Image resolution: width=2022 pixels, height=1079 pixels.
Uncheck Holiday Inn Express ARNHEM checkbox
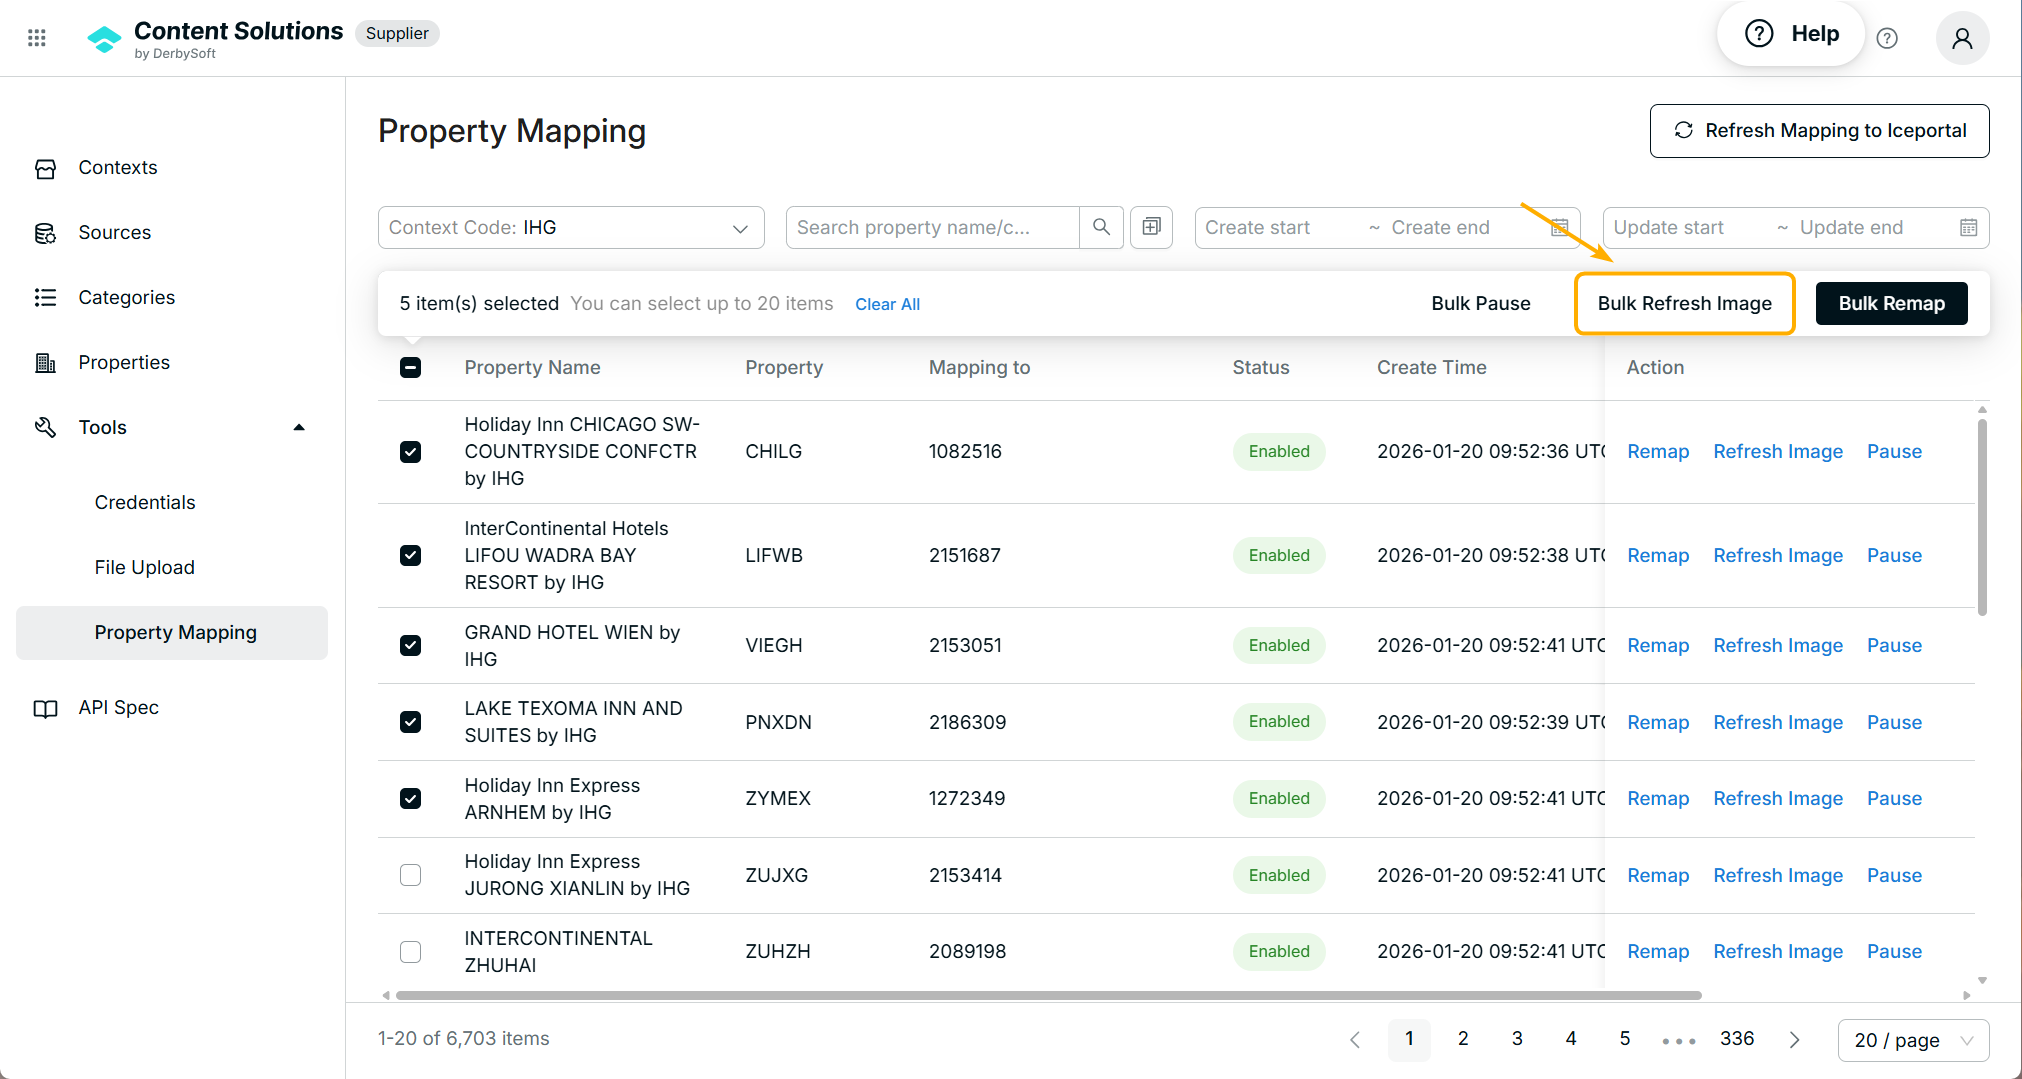[x=410, y=798]
